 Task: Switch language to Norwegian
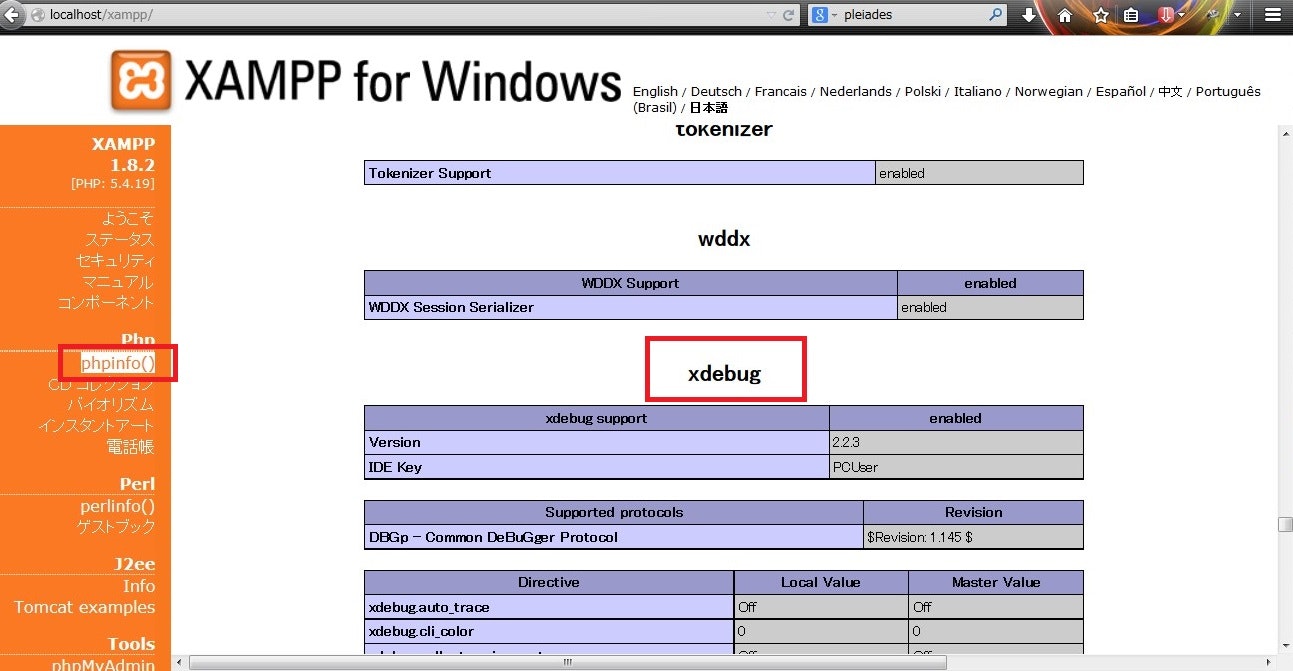(1049, 91)
